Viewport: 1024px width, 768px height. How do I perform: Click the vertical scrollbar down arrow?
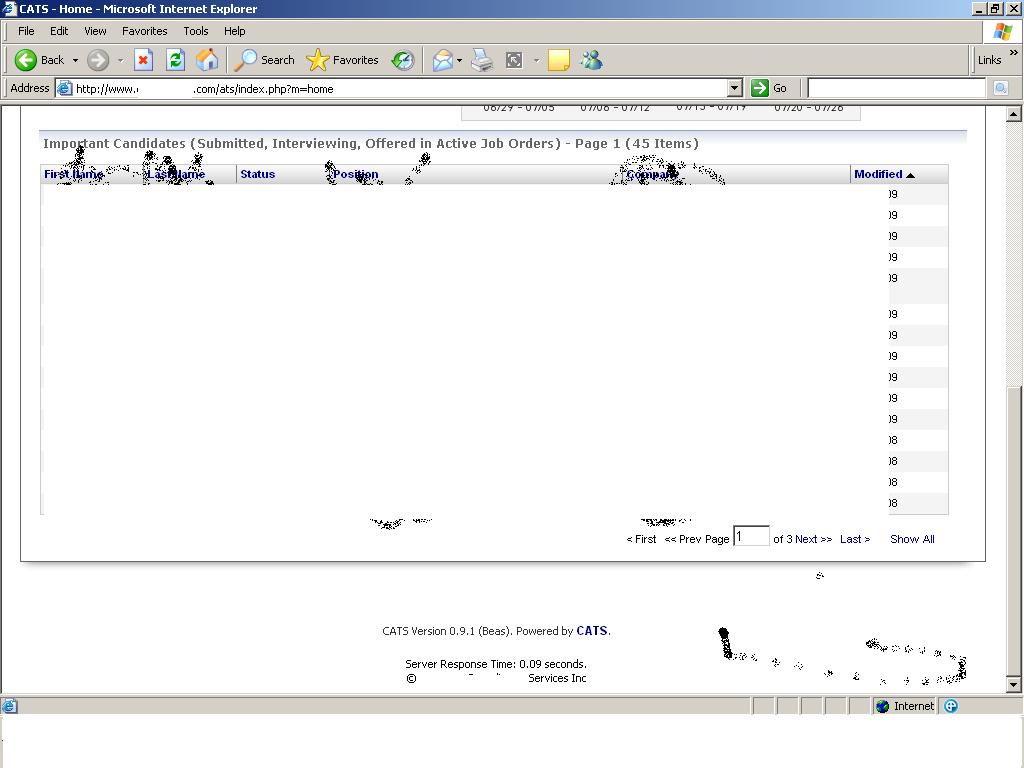coord(1014,685)
